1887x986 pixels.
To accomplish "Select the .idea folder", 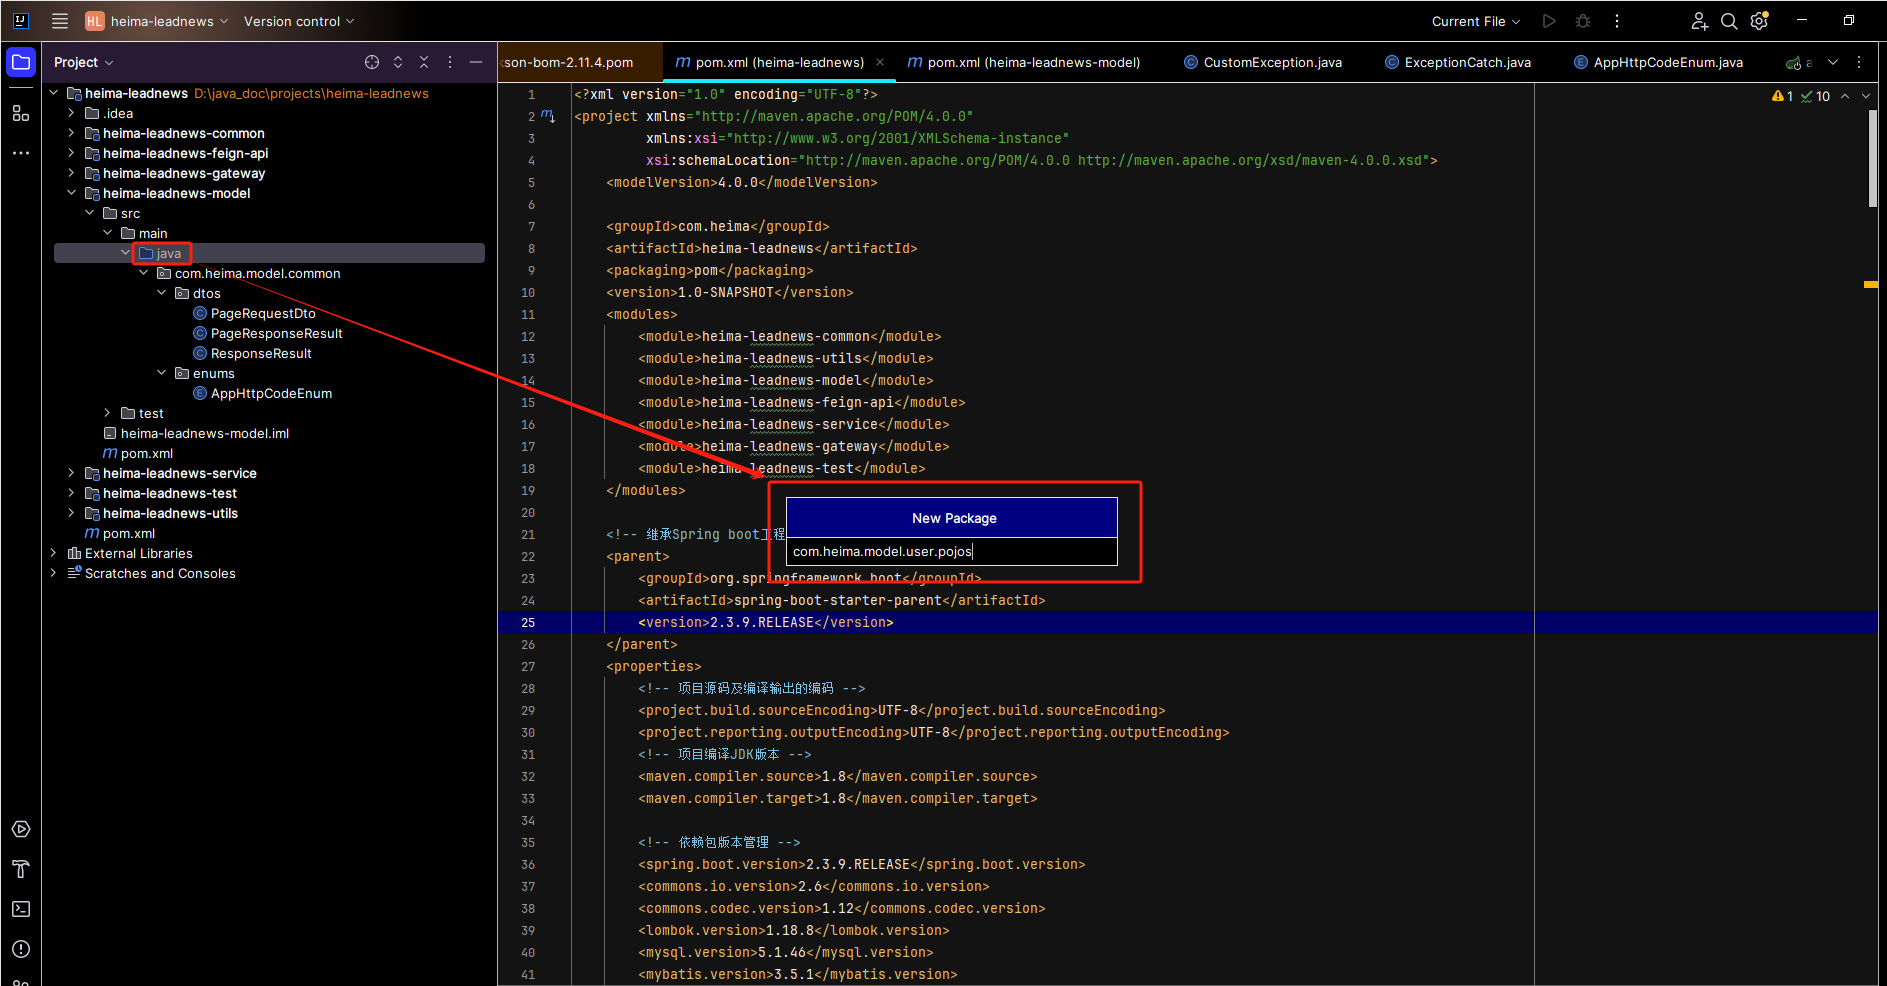I will [x=118, y=113].
